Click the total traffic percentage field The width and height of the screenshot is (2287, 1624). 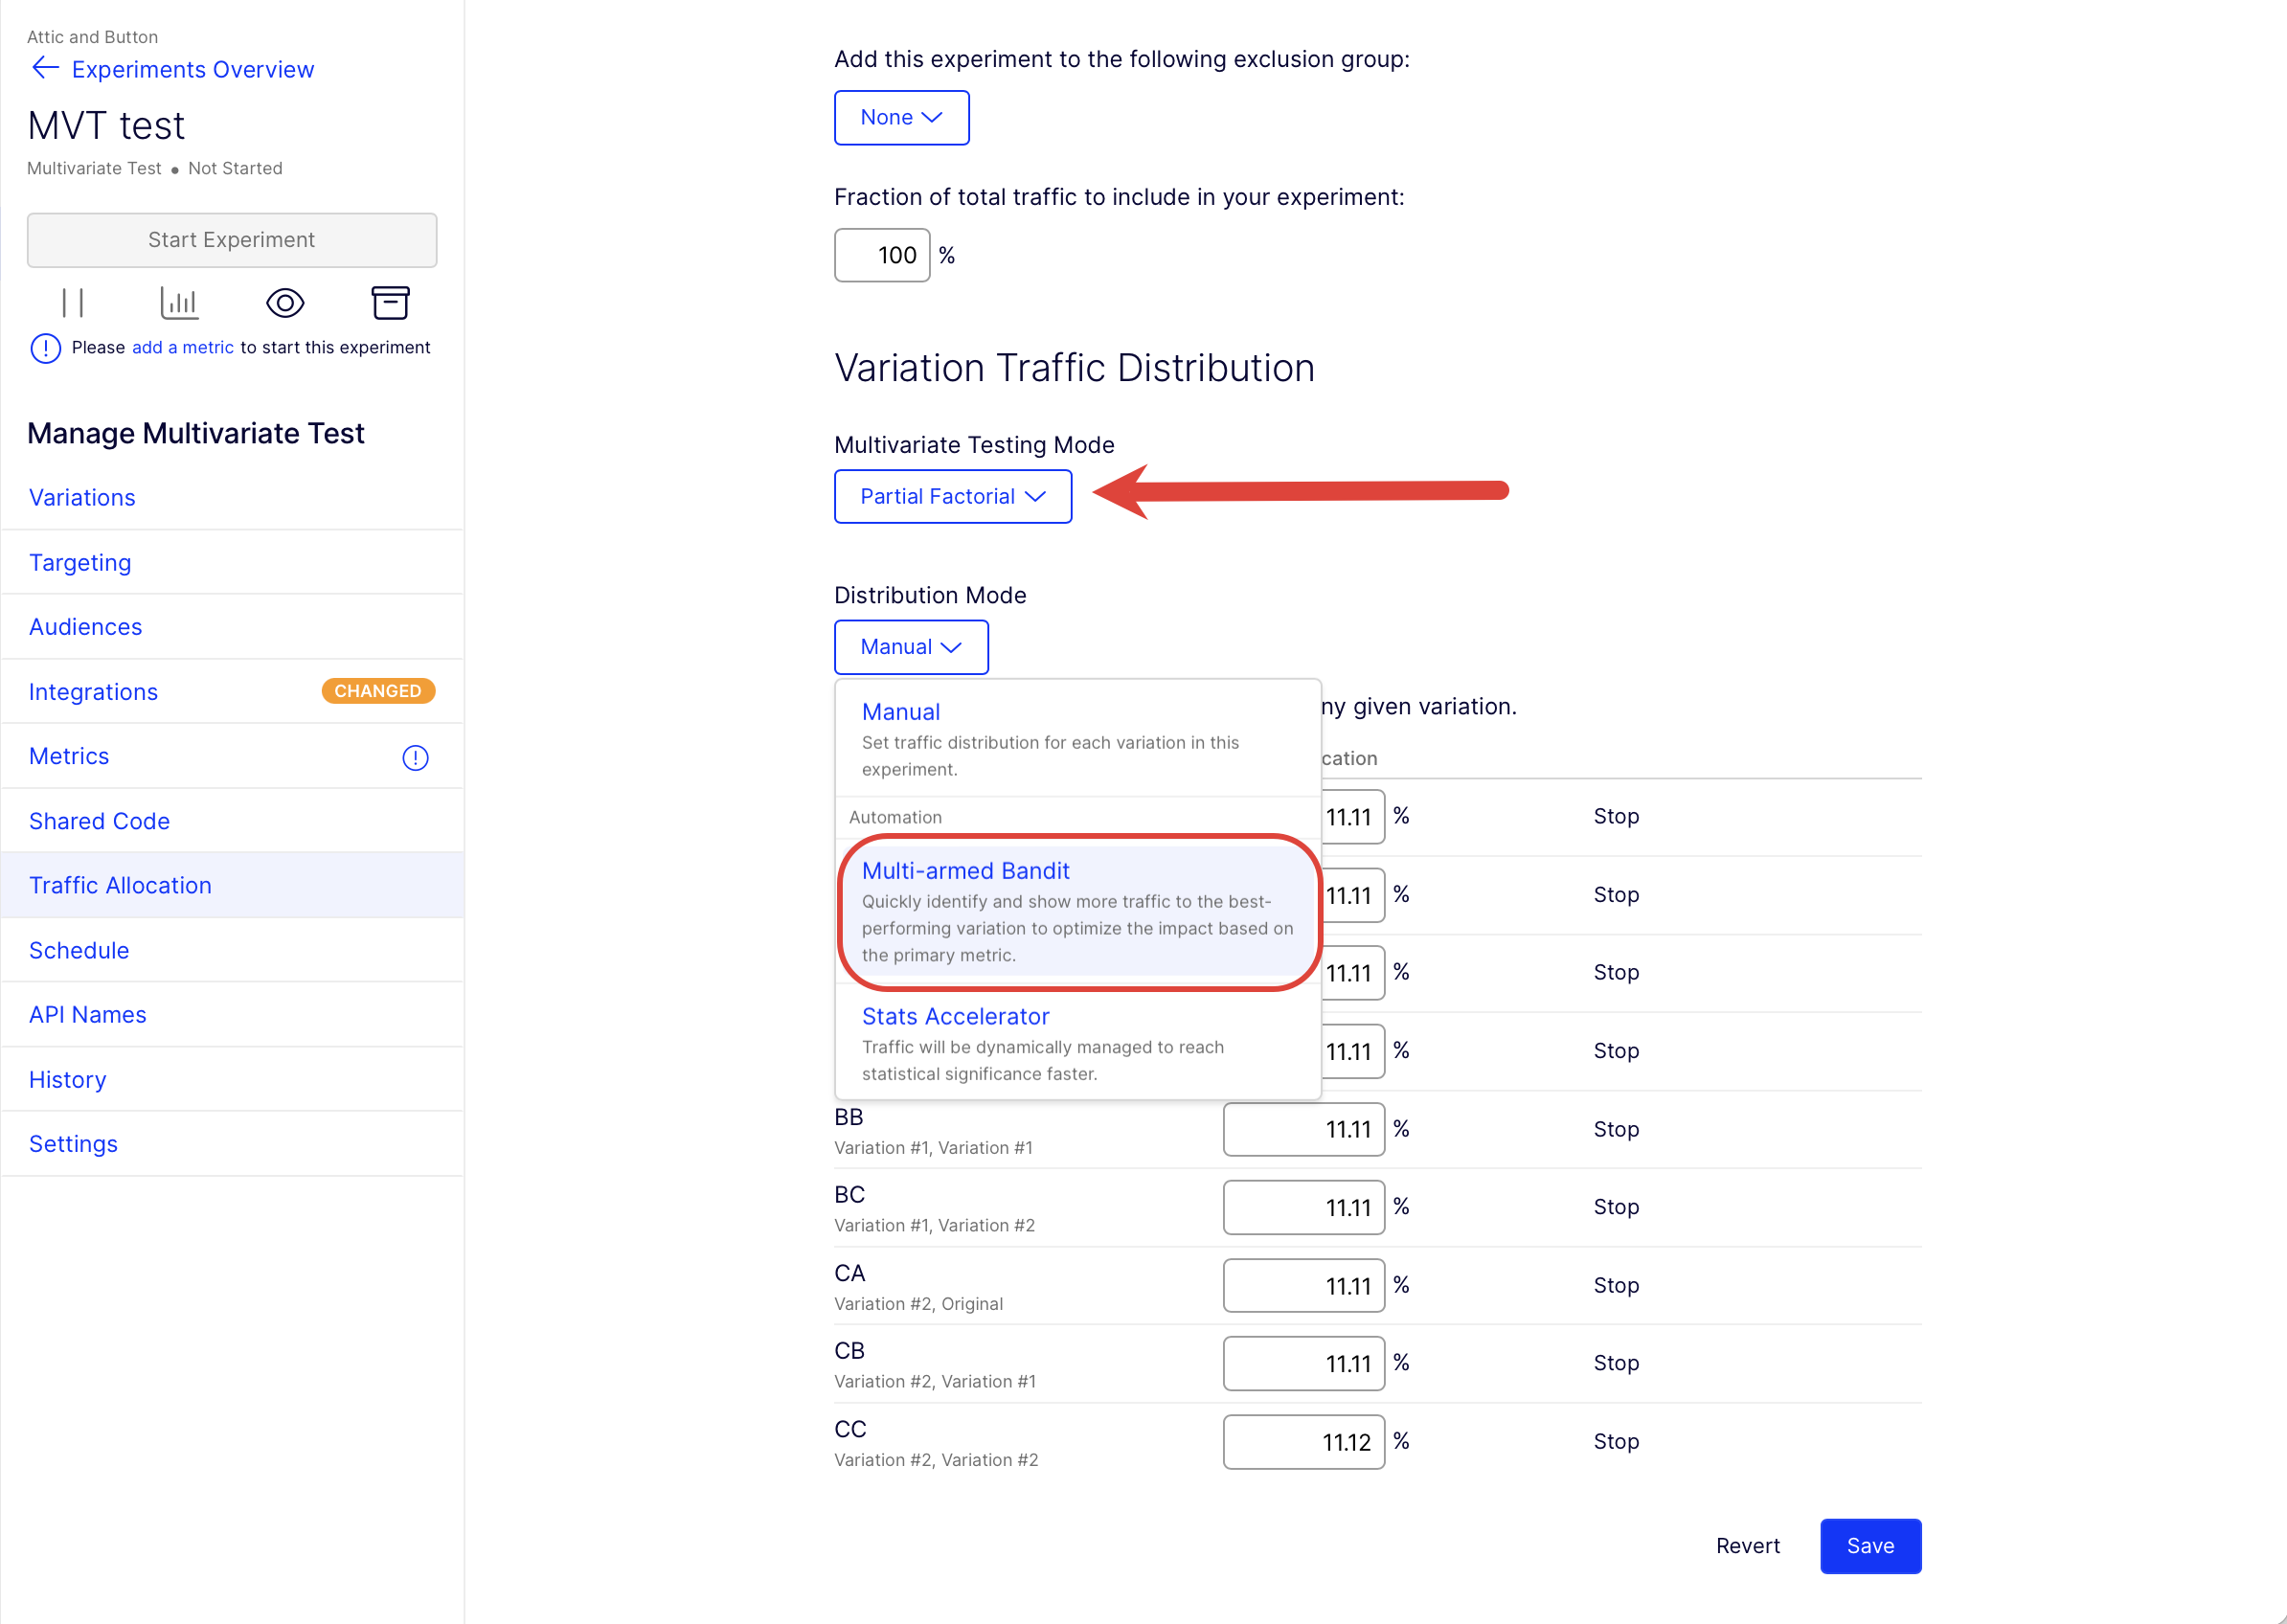point(882,255)
